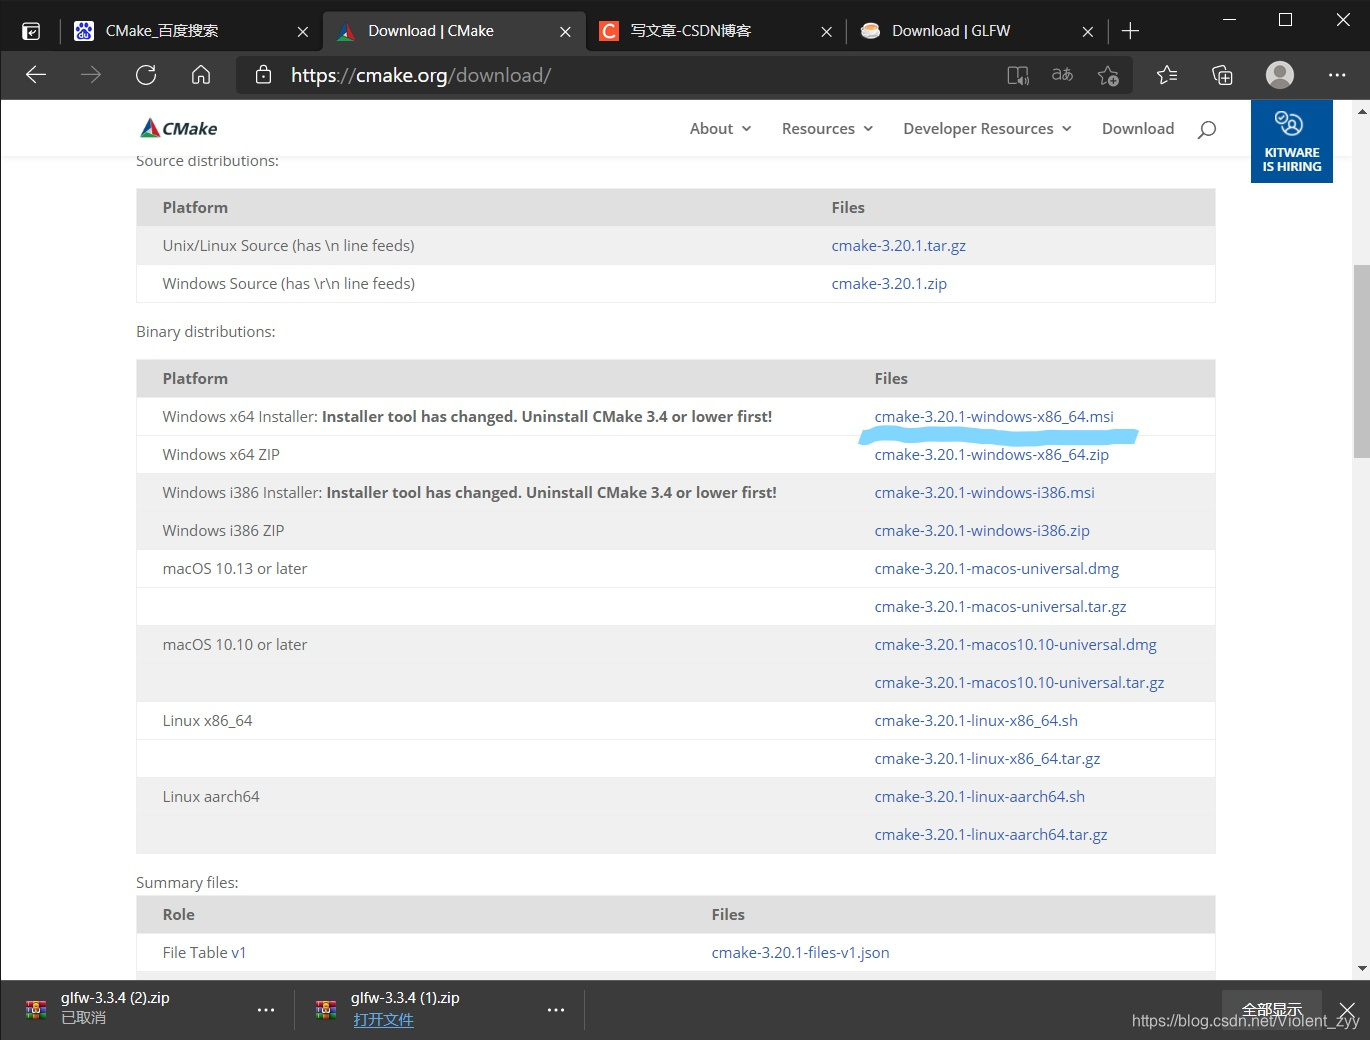1370x1040 pixels.
Task: Switch to the 写文章-CSDN博客 tab
Action: click(714, 31)
